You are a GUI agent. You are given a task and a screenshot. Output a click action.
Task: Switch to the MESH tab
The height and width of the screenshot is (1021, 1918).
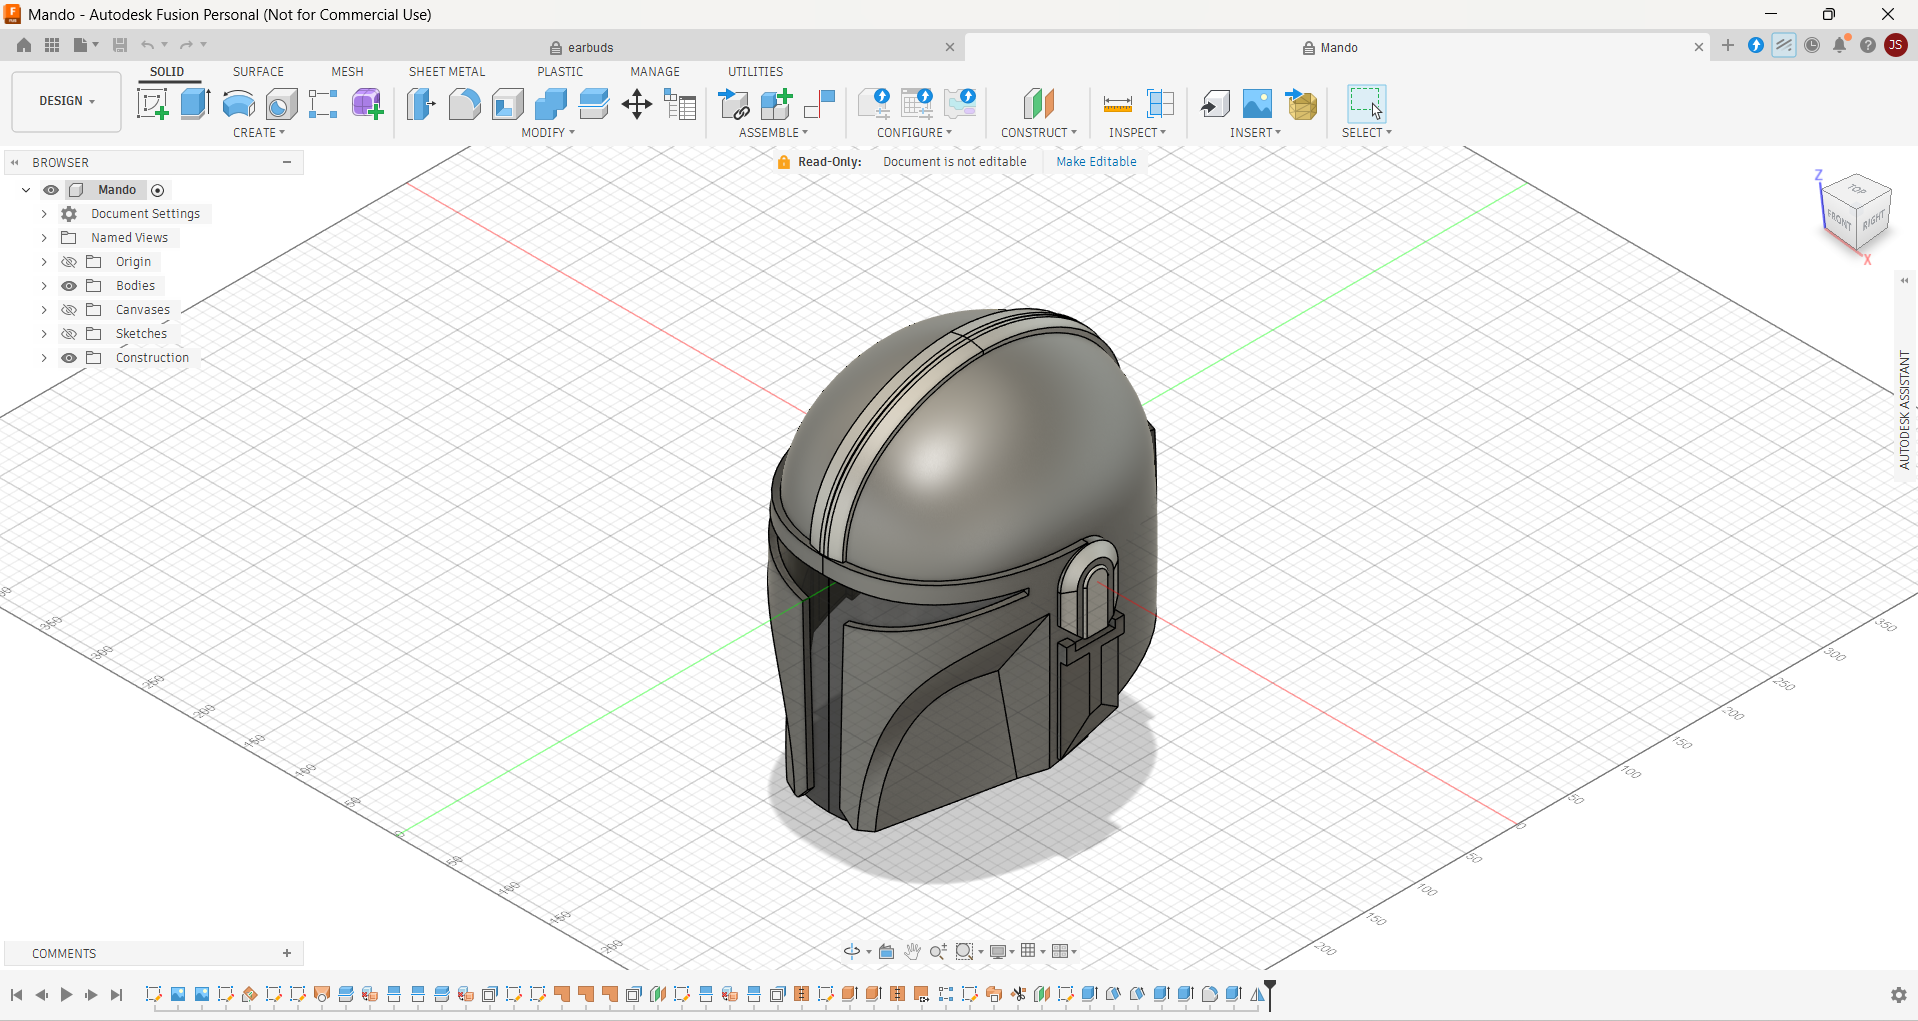[x=347, y=72]
